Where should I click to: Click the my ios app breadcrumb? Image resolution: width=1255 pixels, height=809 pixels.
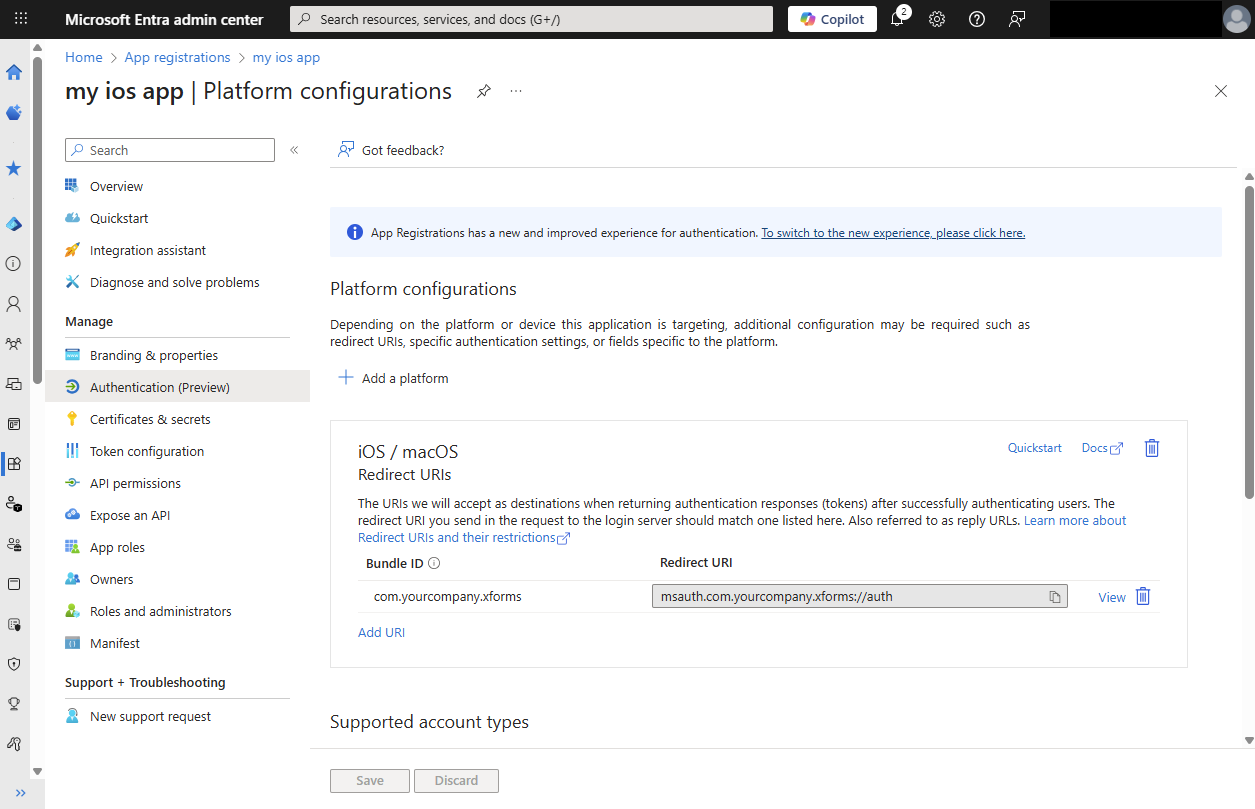(286, 57)
